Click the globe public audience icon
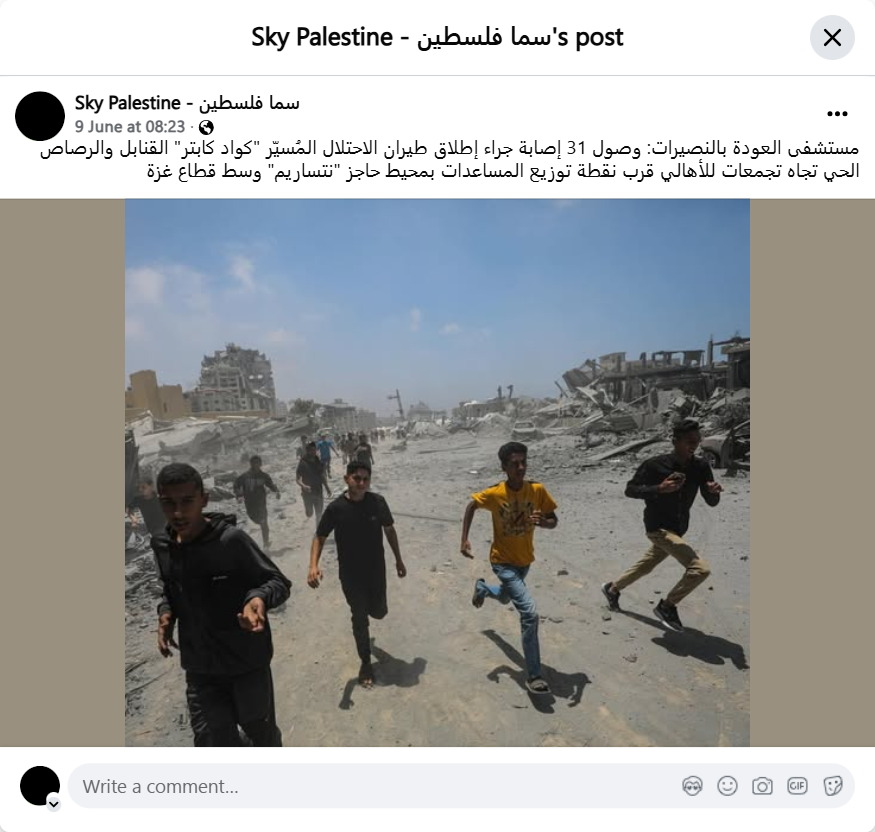875x832 pixels. click(206, 127)
